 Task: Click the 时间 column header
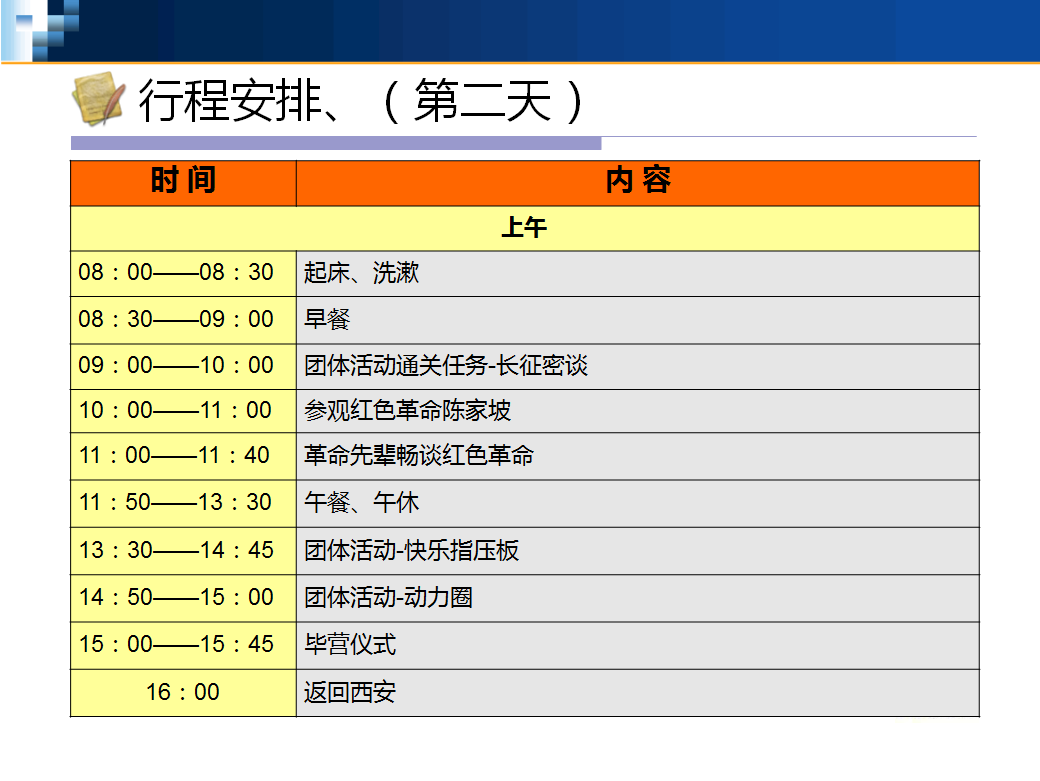184,183
